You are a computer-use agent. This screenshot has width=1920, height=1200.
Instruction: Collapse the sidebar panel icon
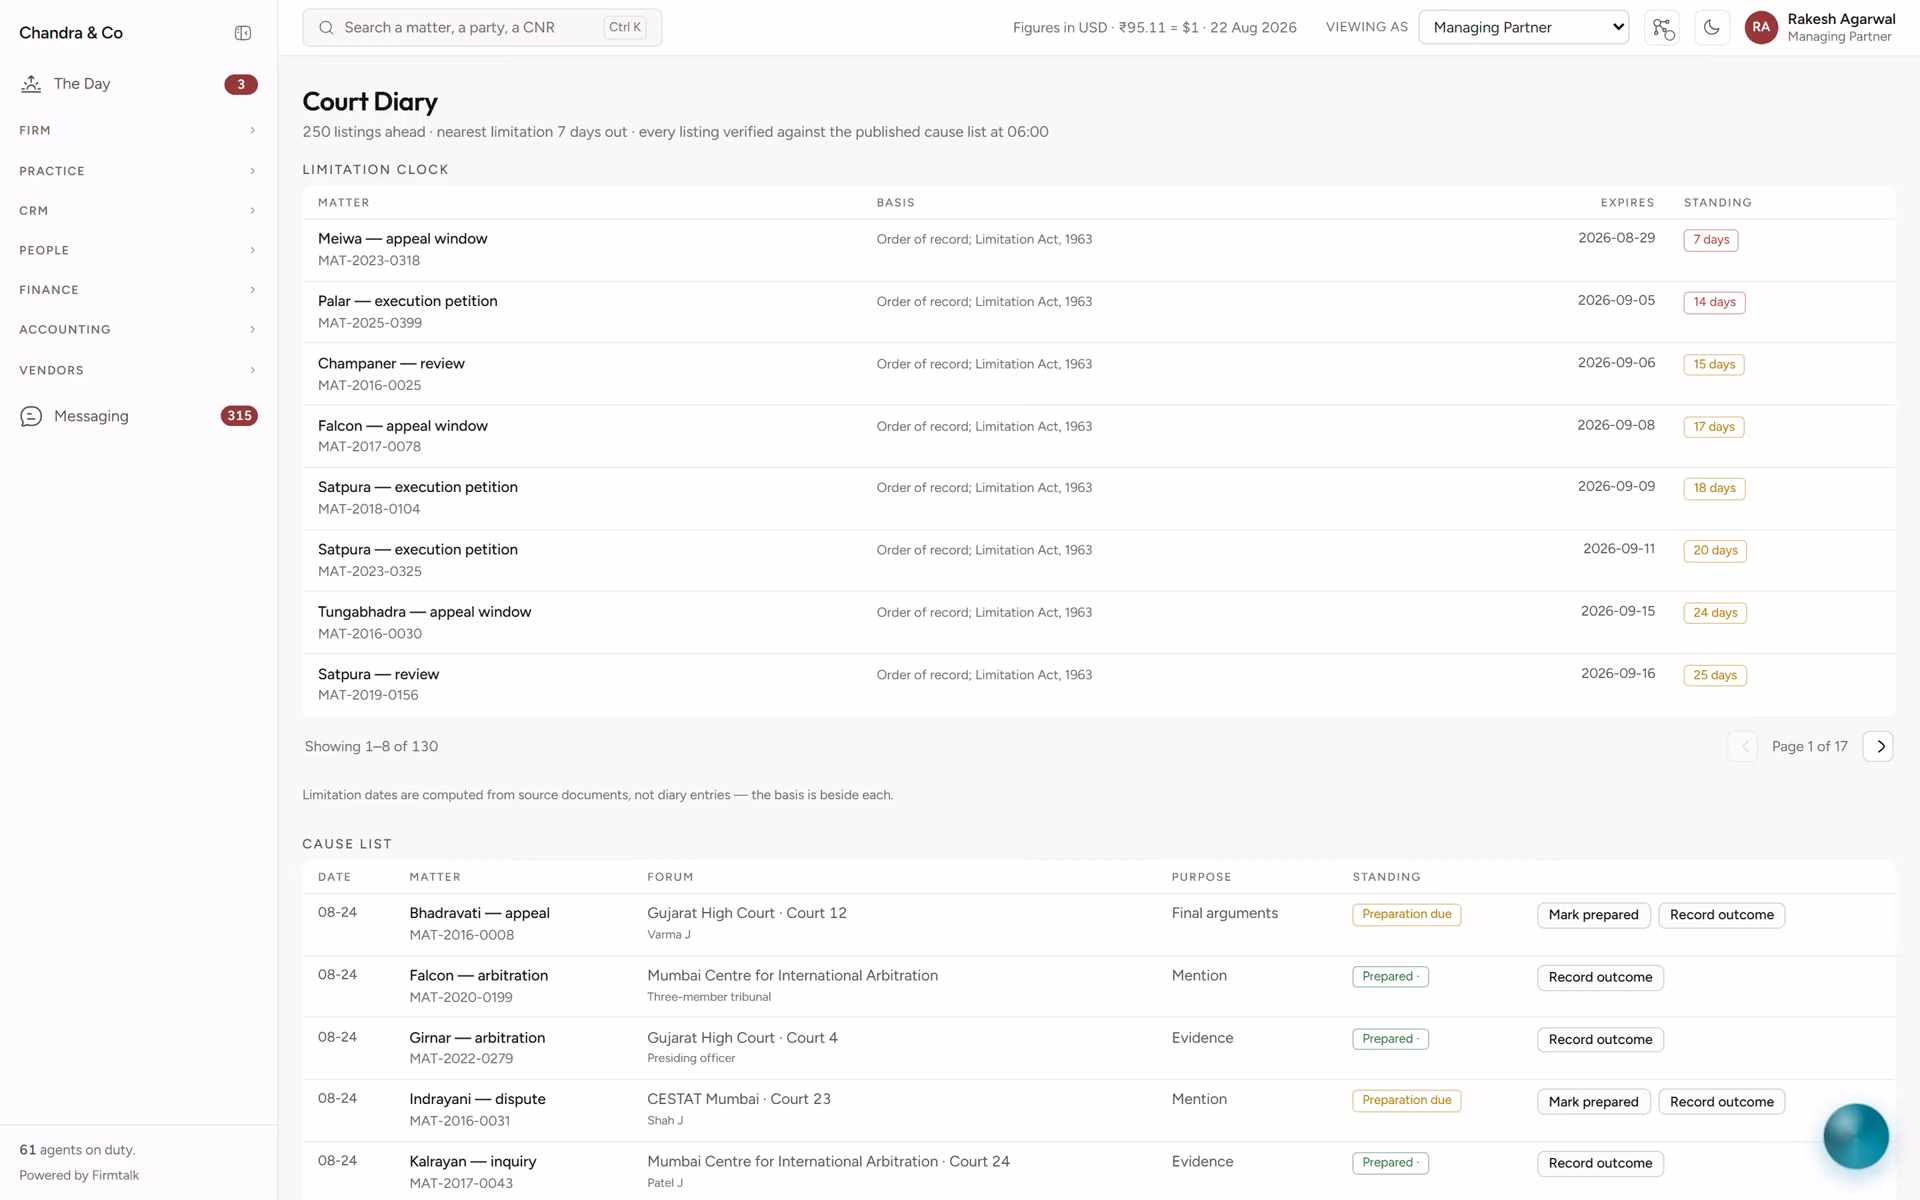coord(243,33)
